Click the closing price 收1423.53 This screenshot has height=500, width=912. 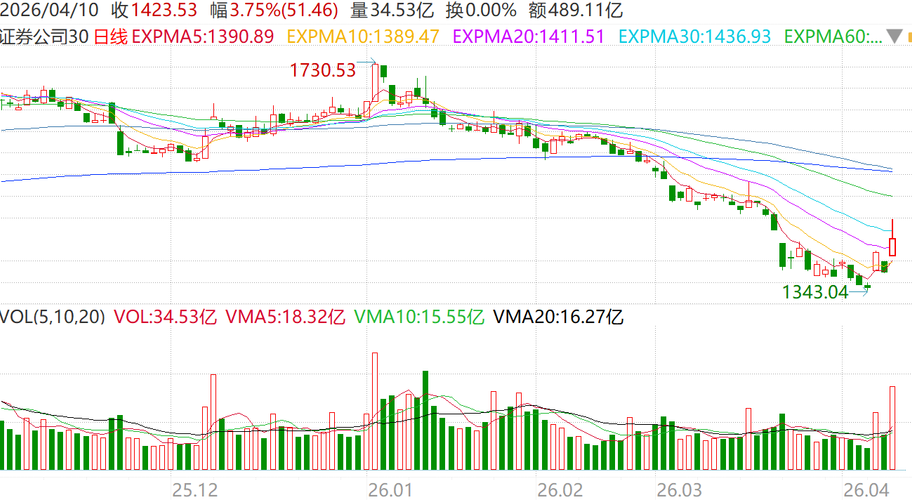155,10
